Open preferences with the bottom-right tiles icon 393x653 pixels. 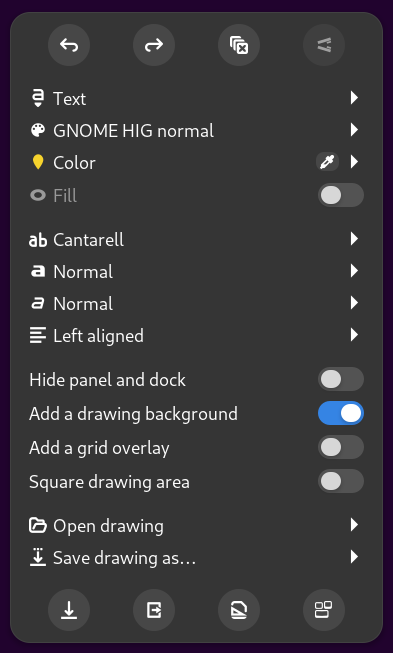coord(324,610)
